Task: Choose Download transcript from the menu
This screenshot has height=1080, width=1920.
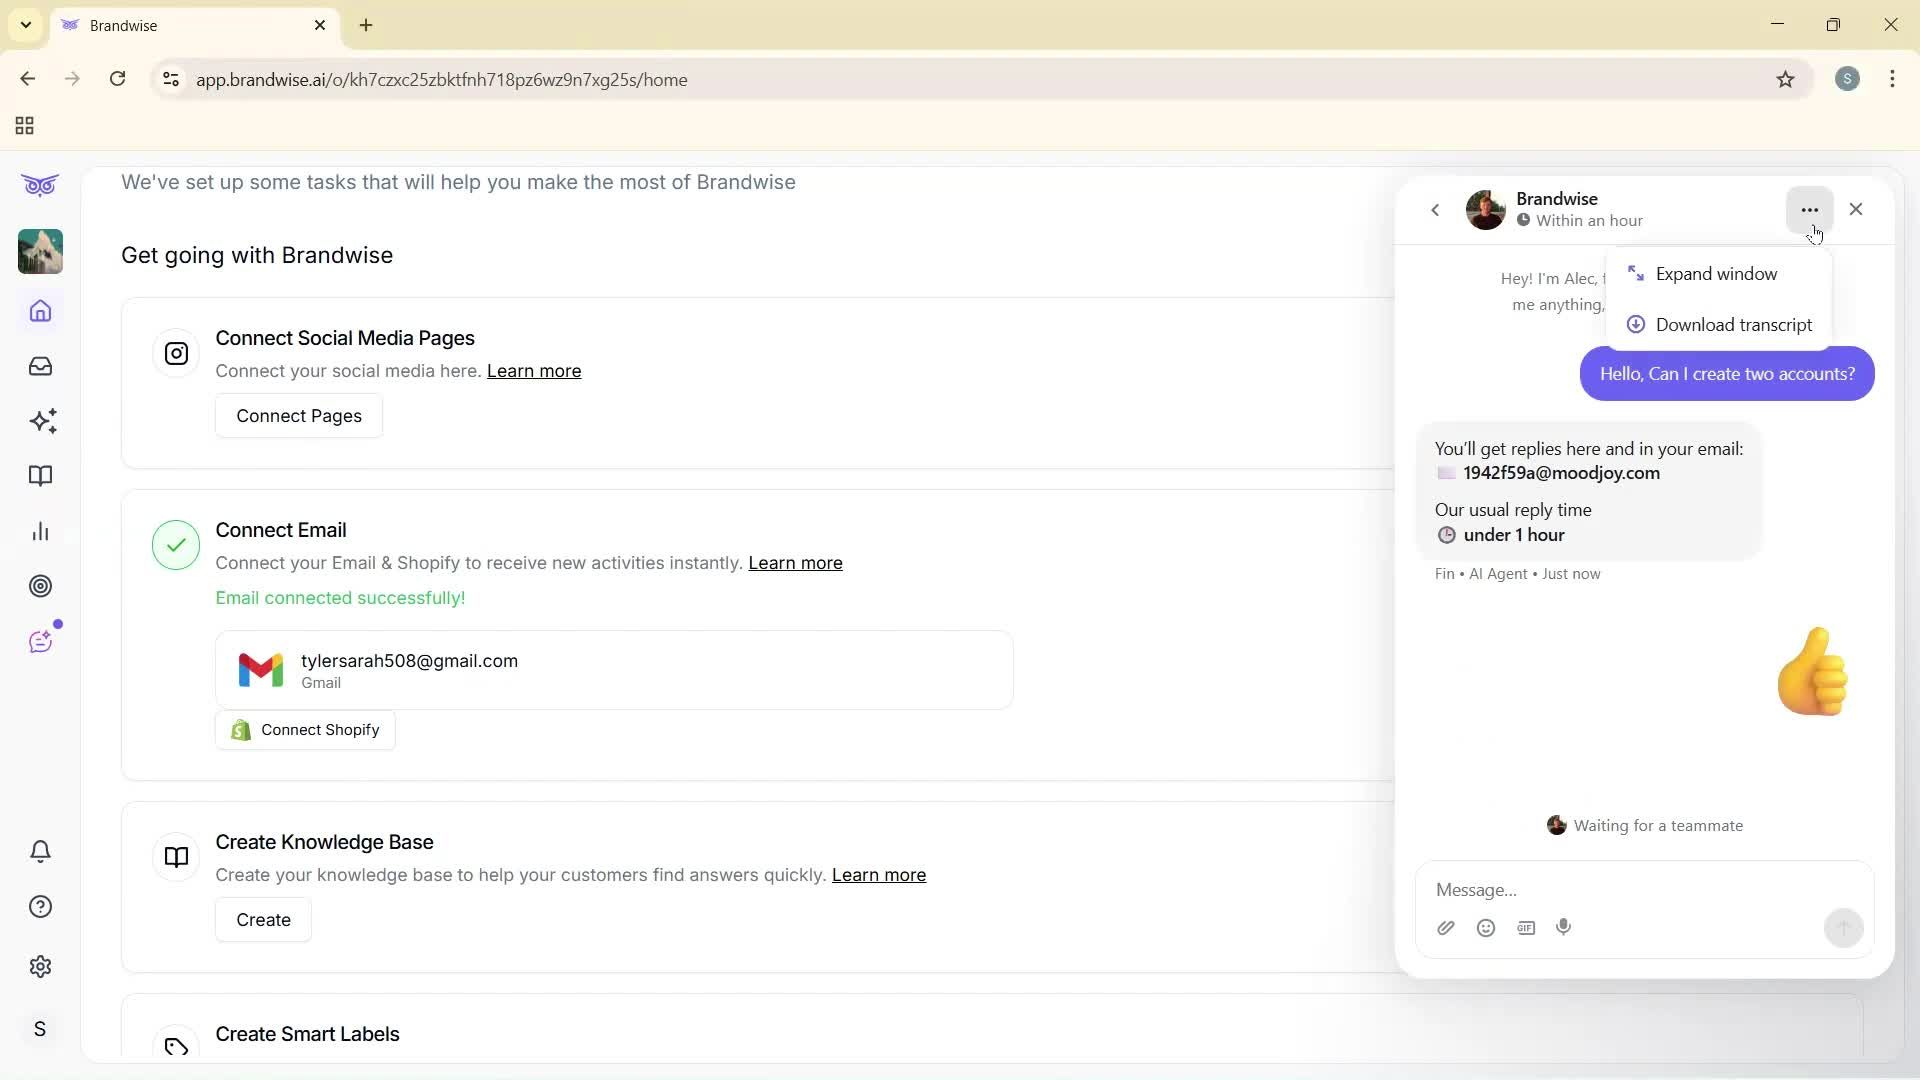Action: 1733,324
